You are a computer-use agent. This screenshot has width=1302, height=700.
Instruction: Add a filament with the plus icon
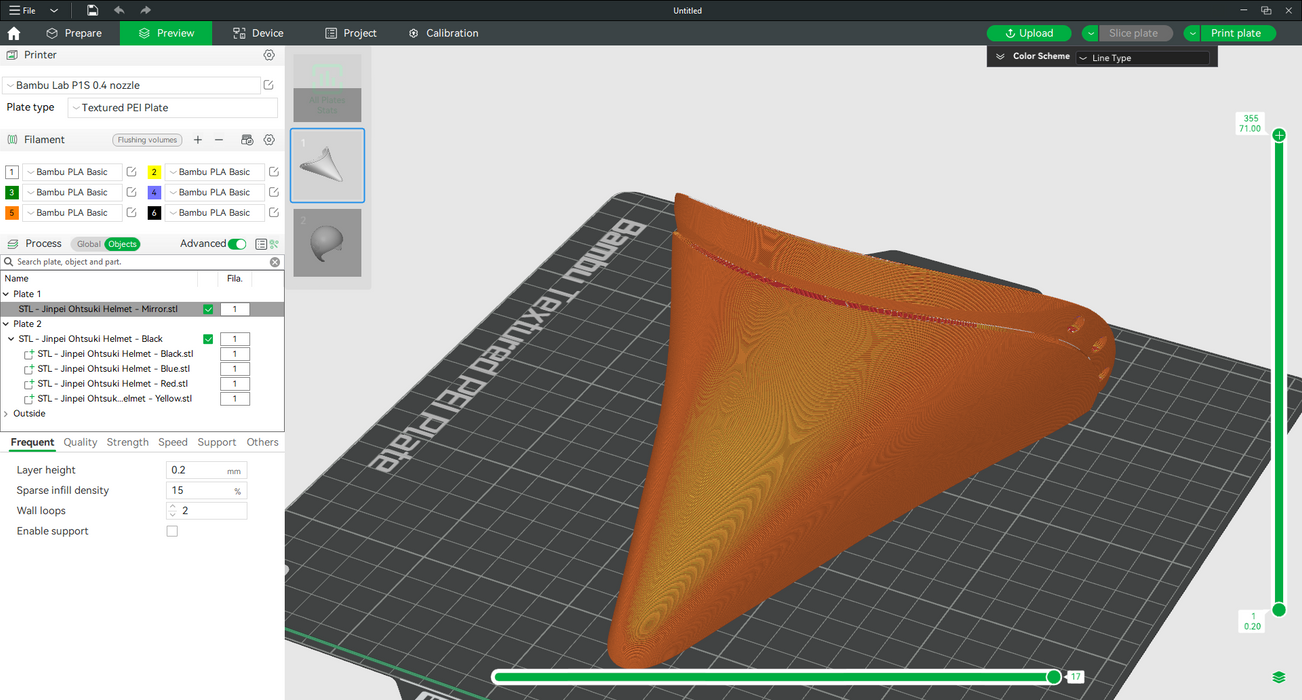(x=198, y=140)
